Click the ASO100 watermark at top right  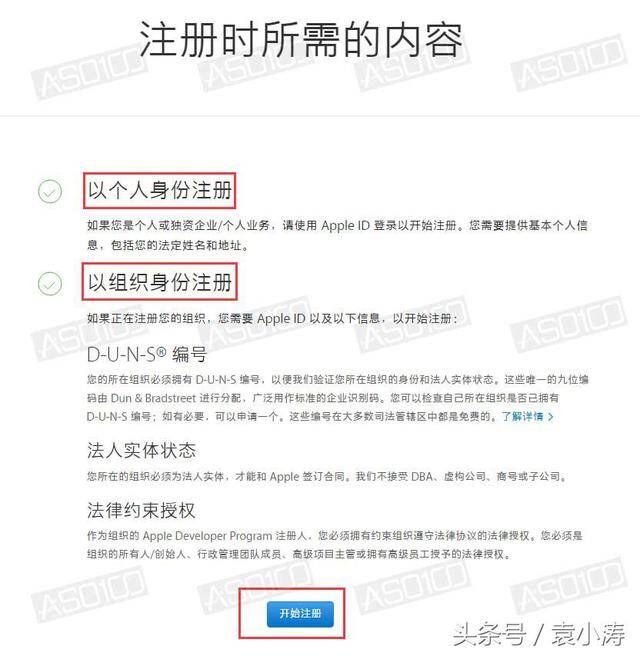tap(569, 63)
